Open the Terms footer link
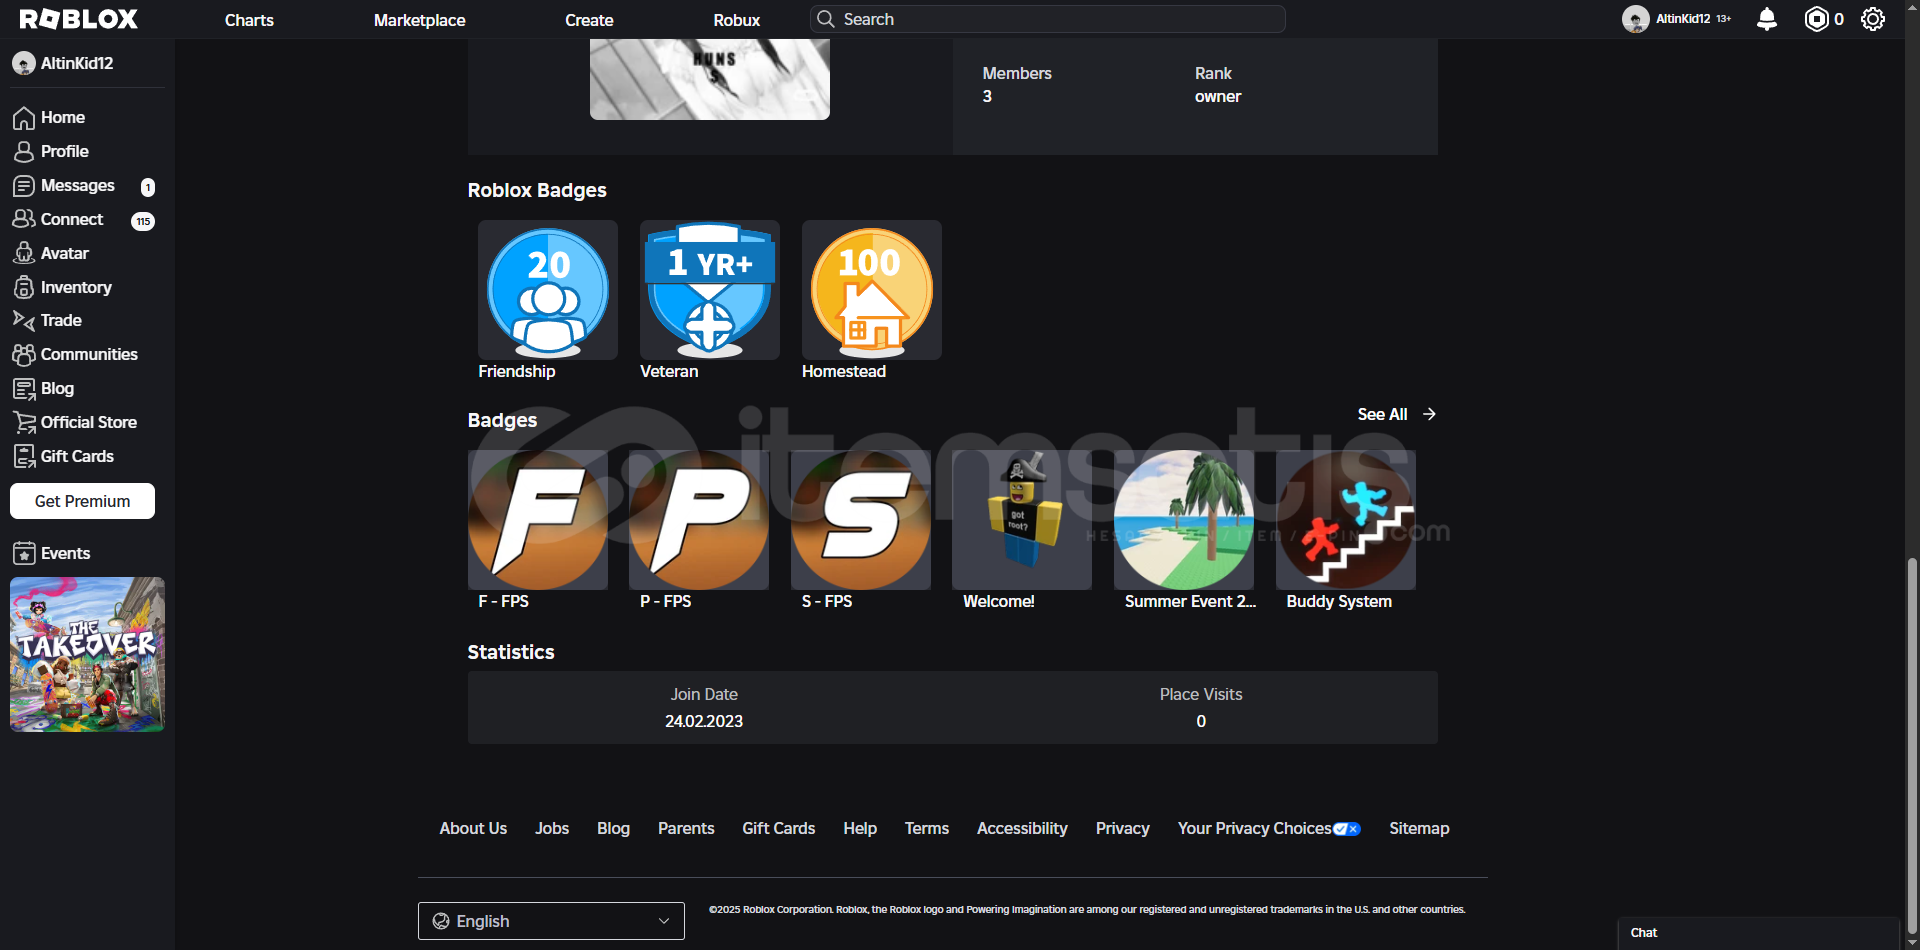The height and width of the screenshot is (950, 1920). point(927,828)
